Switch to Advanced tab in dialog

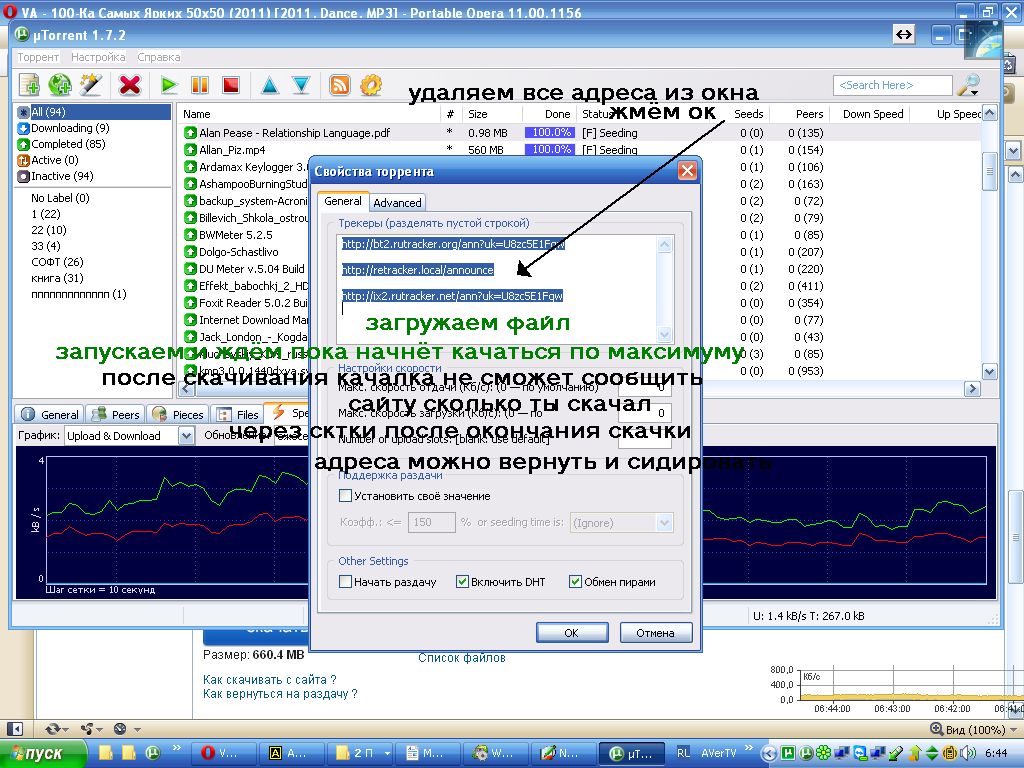pyautogui.click(x=397, y=202)
